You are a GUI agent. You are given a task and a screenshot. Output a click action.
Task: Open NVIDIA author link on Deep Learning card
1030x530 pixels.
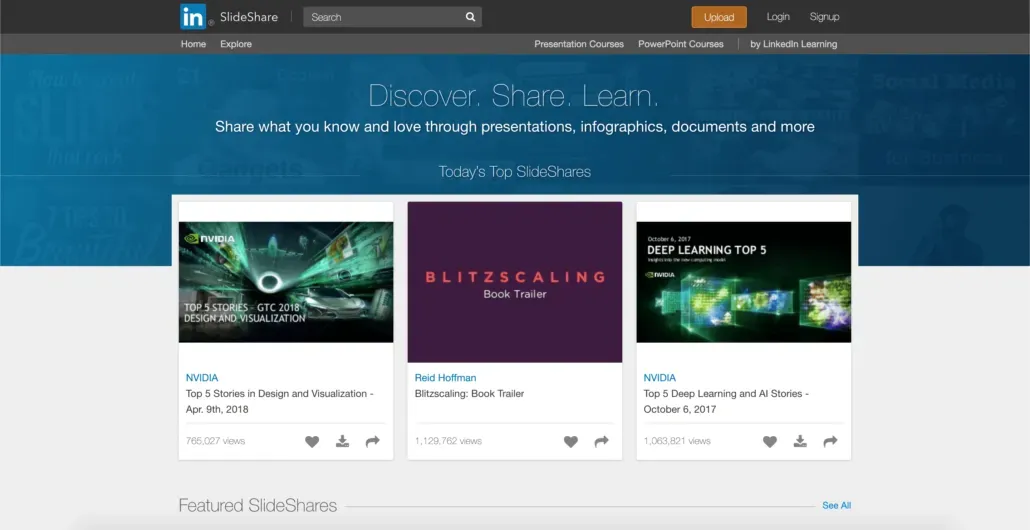(660, 378)
